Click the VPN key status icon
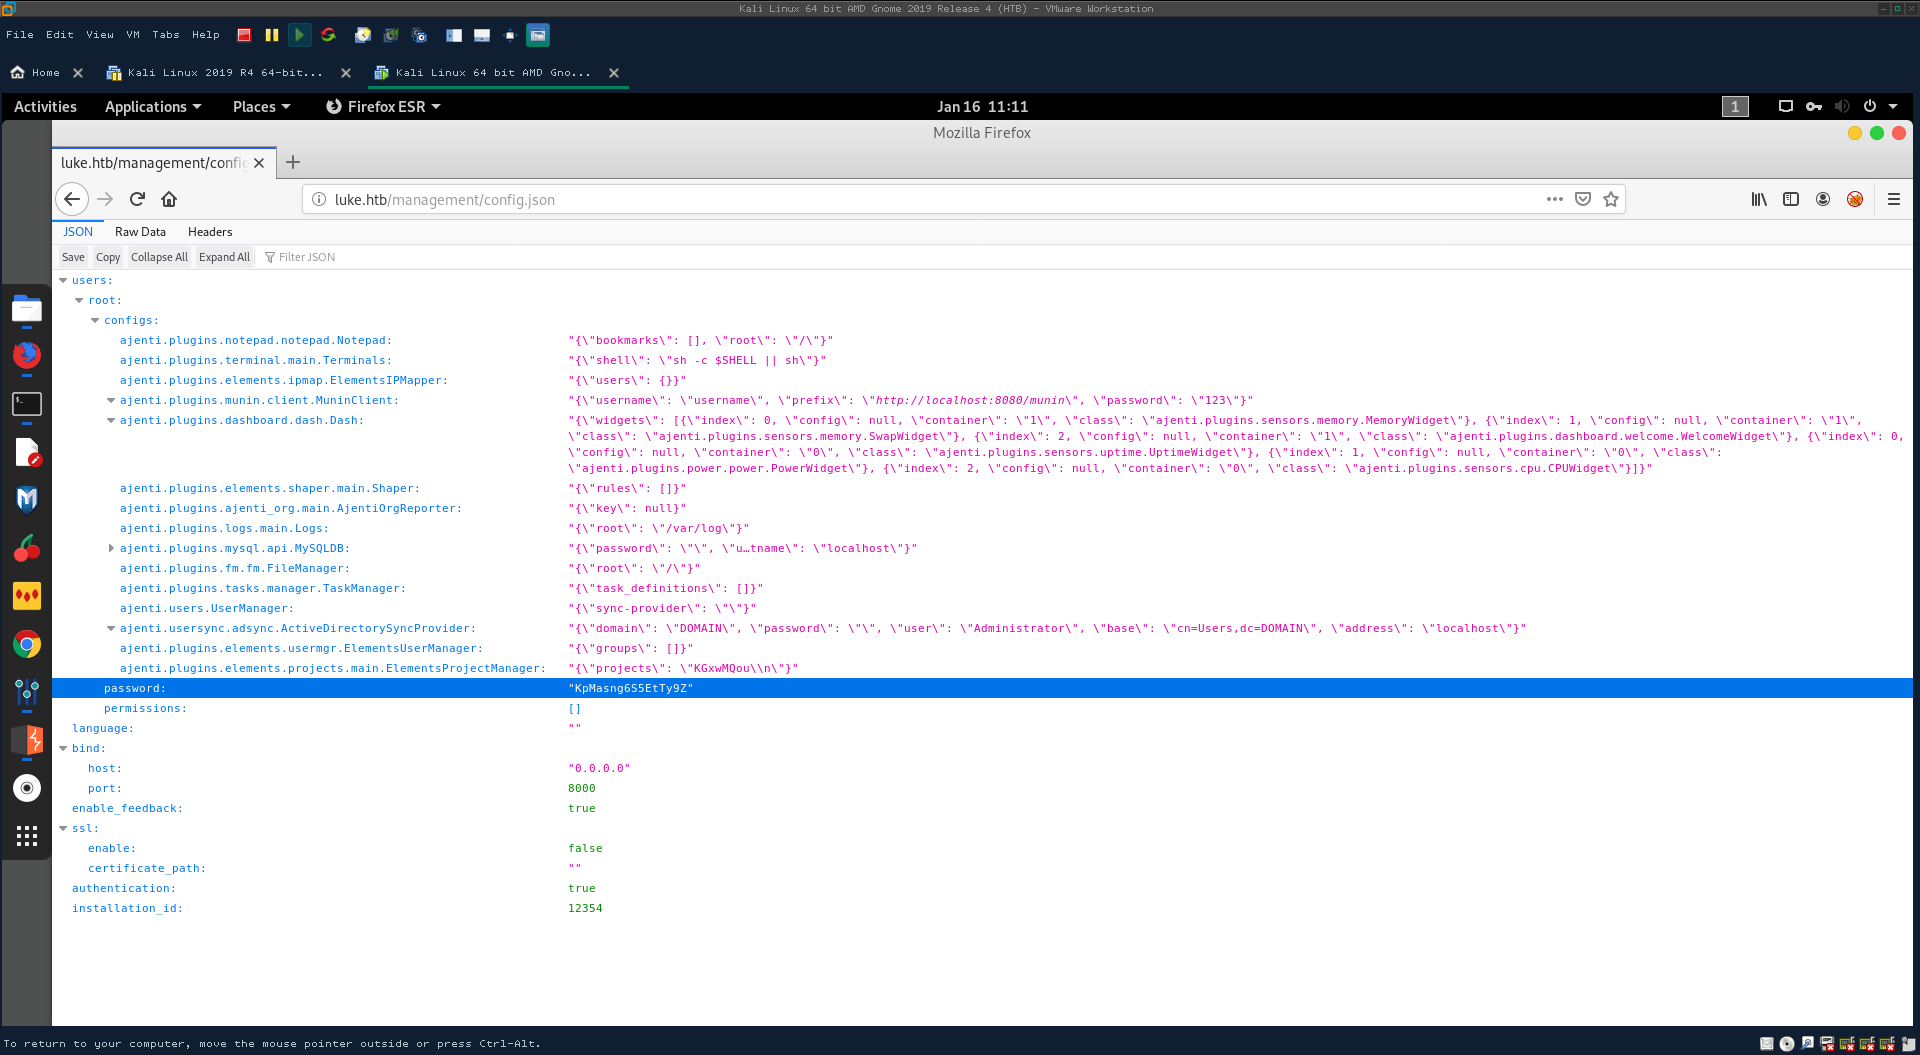This screenshot has height=1055, width=1920. coord(1814,106)
